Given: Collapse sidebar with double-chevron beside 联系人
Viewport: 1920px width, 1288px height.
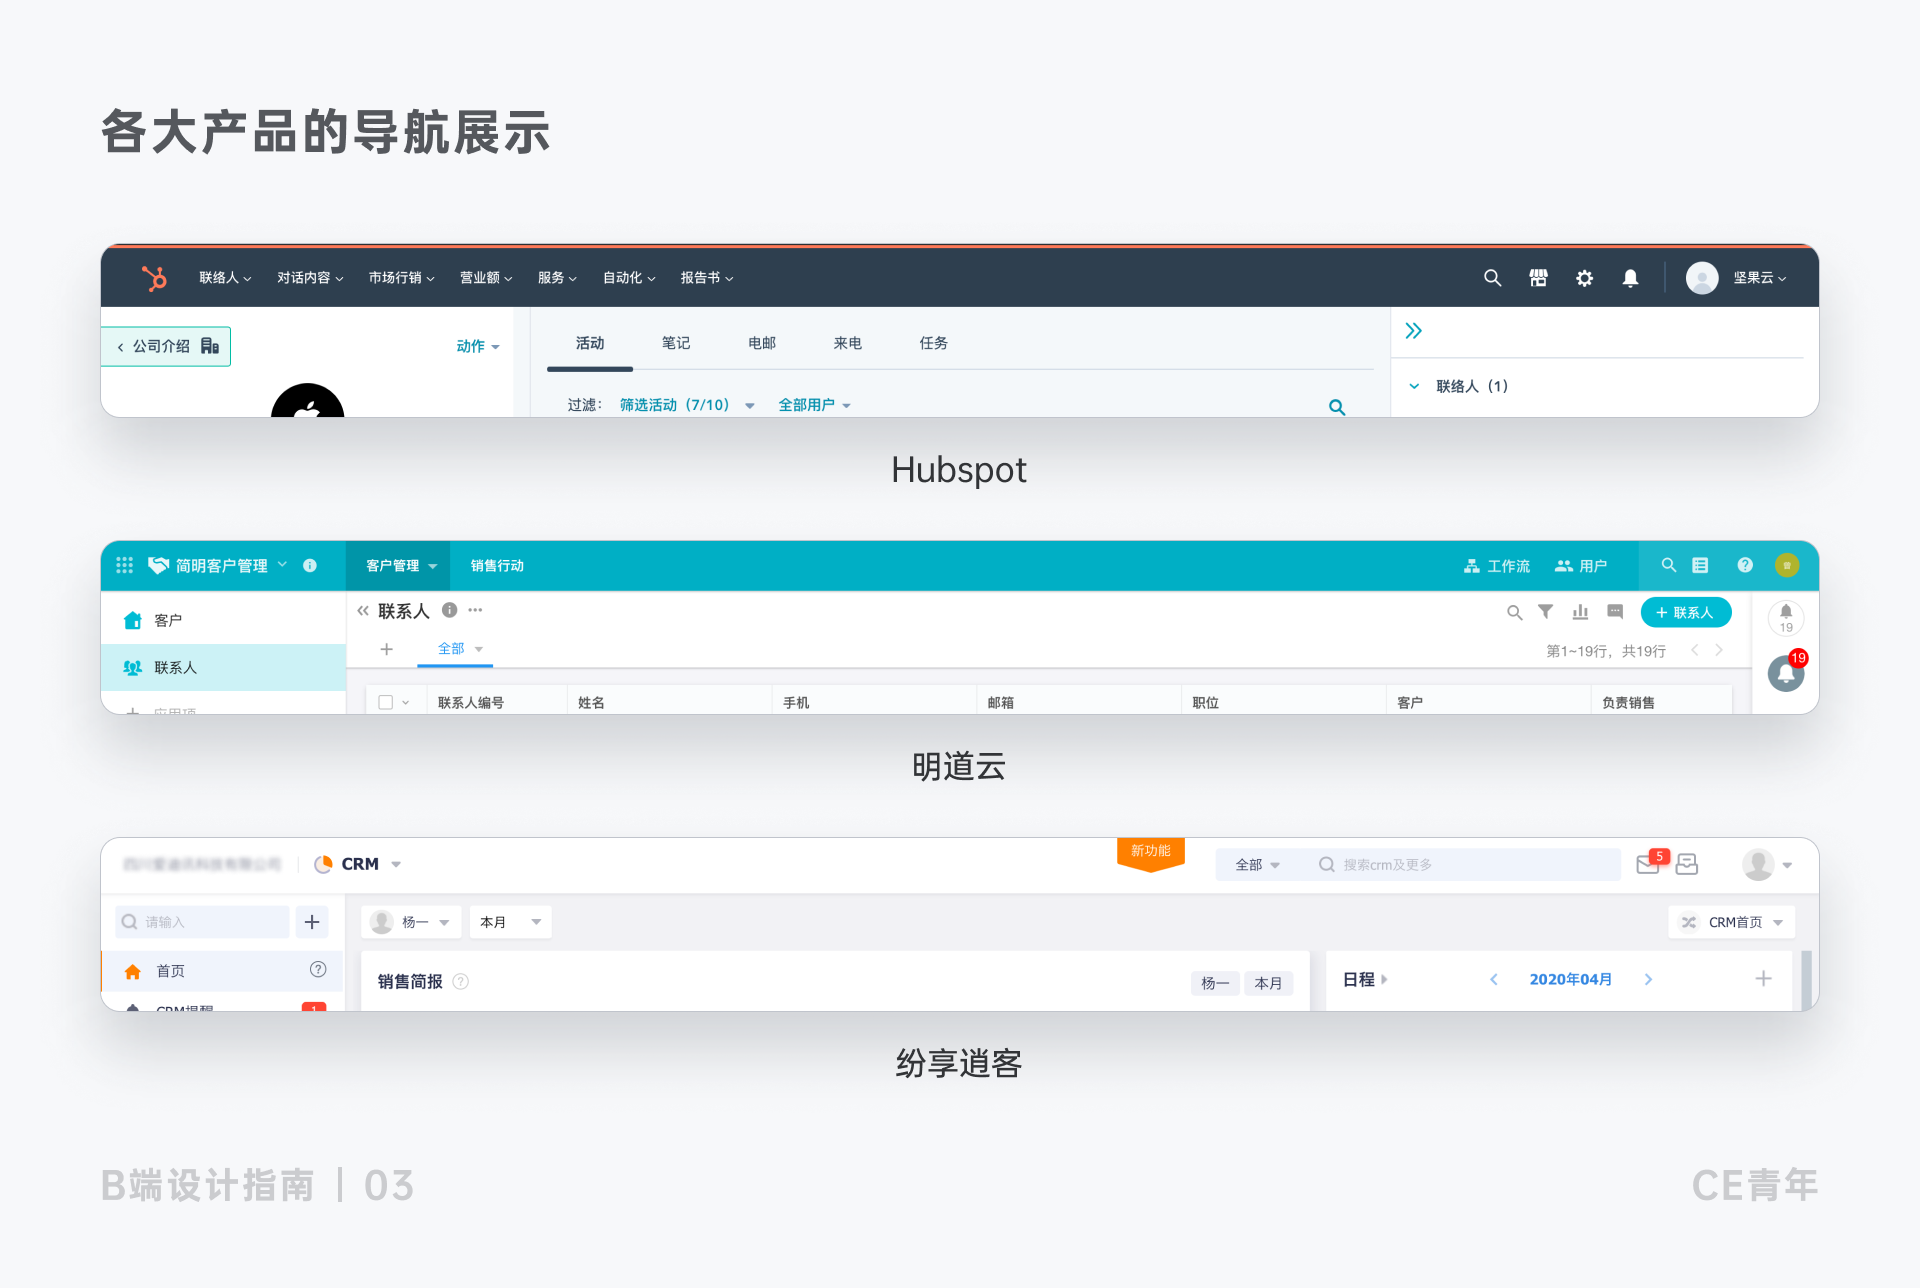Looking at the screenshot, I should point(363,611).
